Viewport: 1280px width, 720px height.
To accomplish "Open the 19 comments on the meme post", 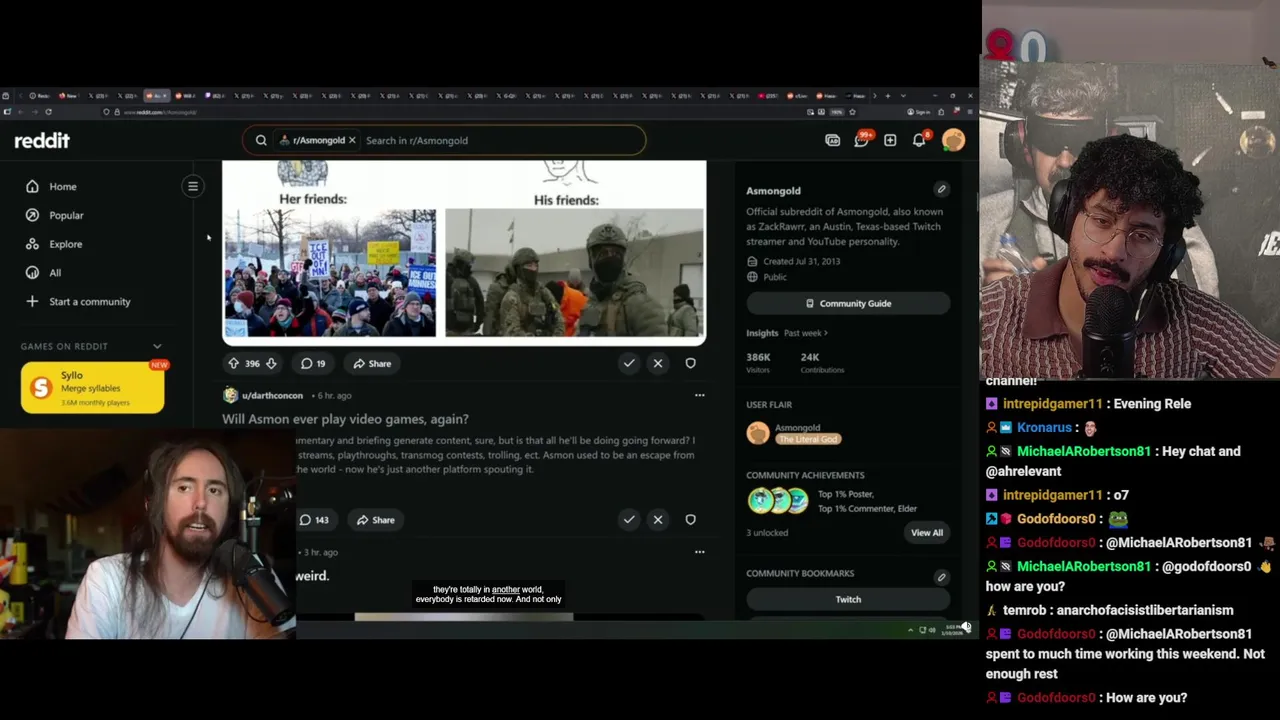I will (313, 364).
